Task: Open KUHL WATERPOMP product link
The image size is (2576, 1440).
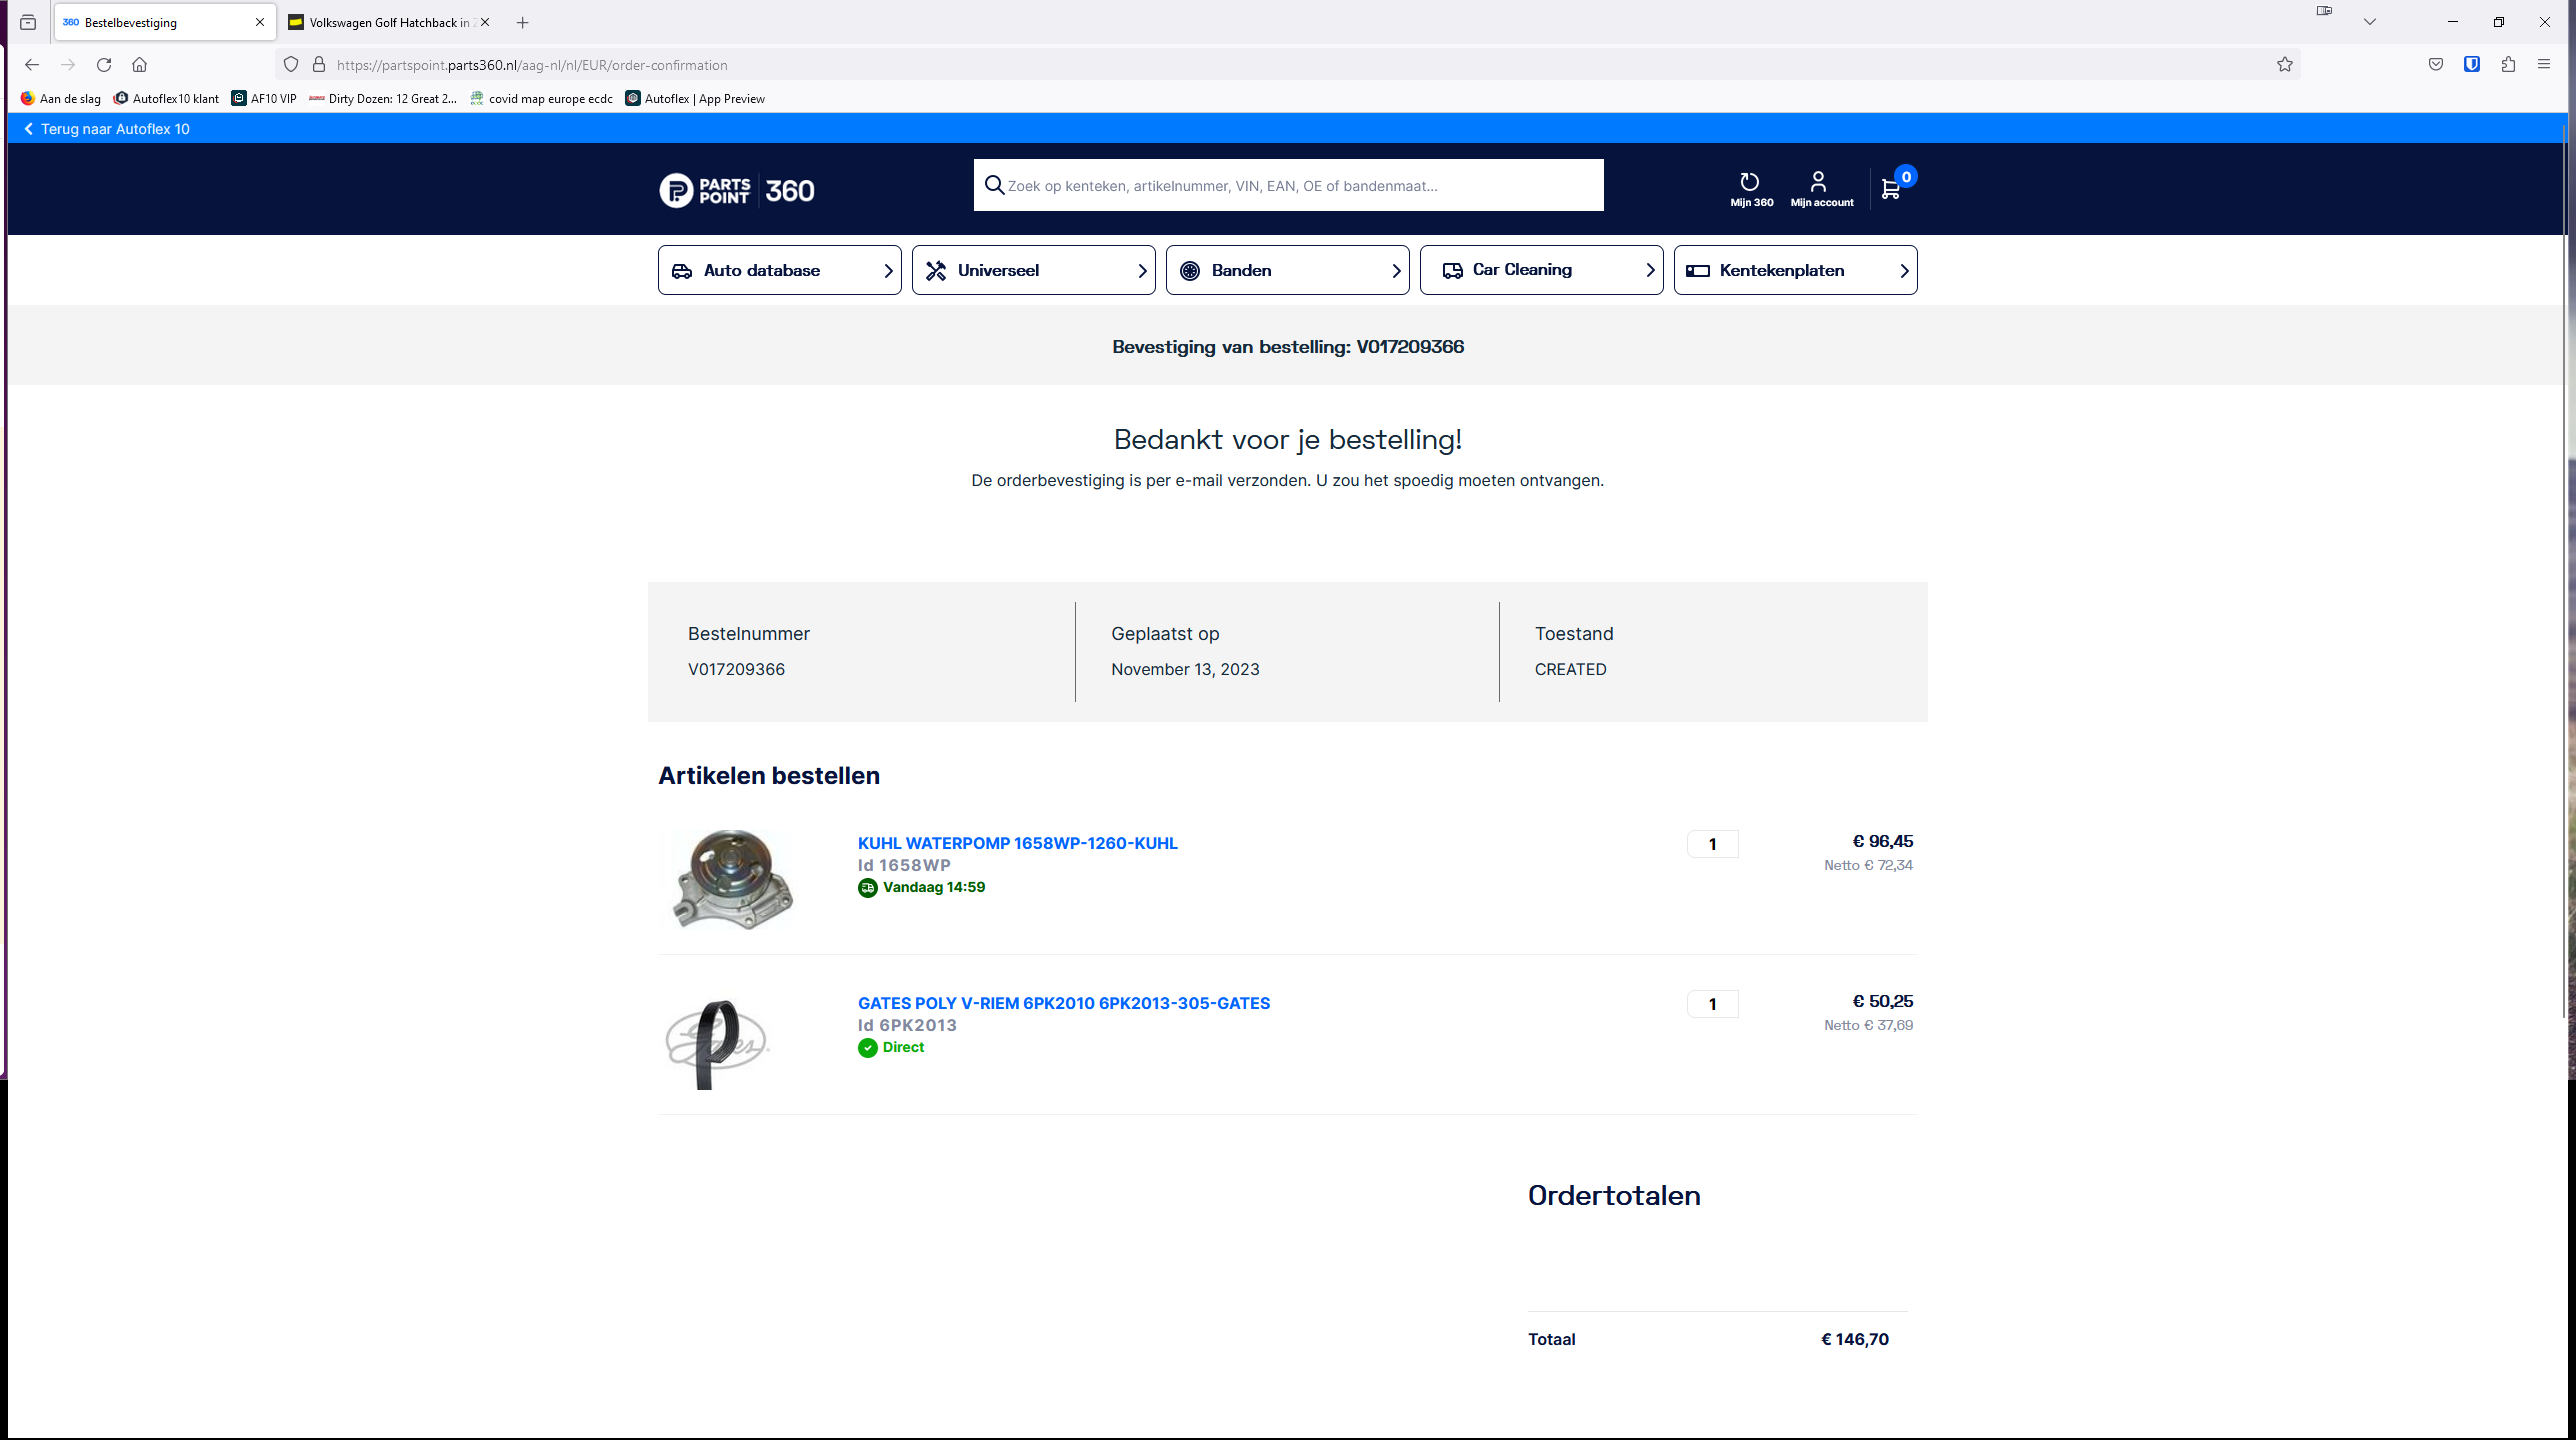Action: click(1017, 843)
